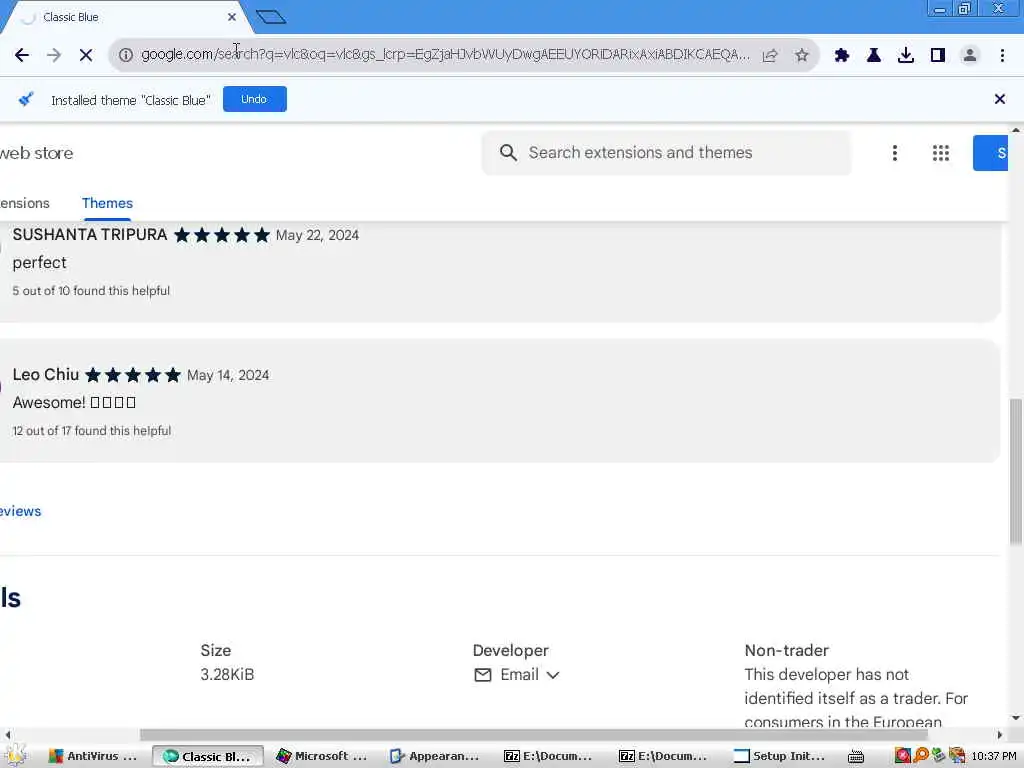1024x768 pixels.
Task: Open AntiVirus window from taskbar
Action: click(x=93, y=756)
